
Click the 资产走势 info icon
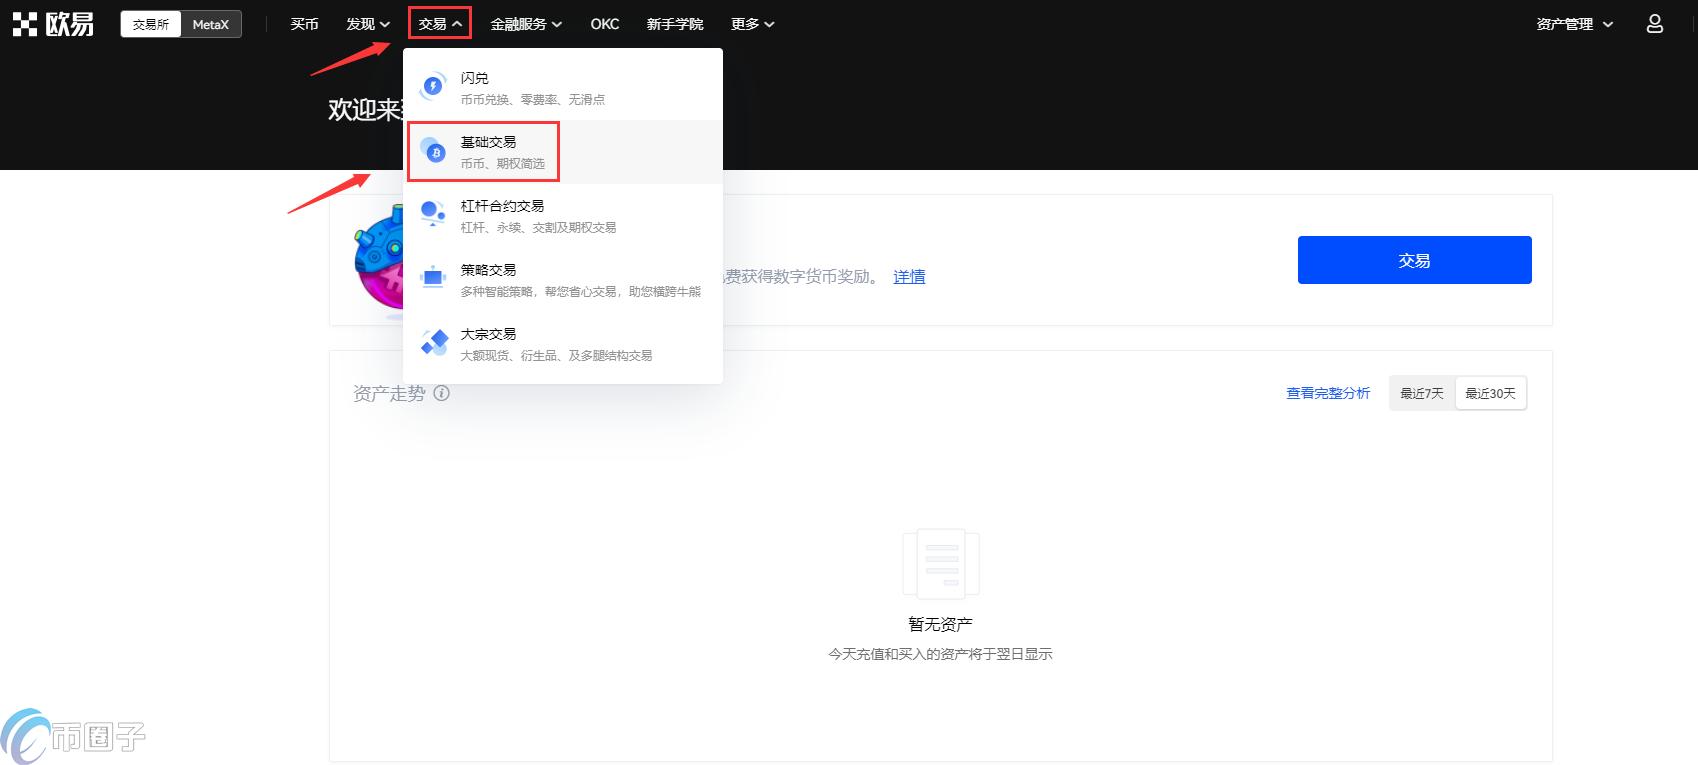click(x=441, y=393)
